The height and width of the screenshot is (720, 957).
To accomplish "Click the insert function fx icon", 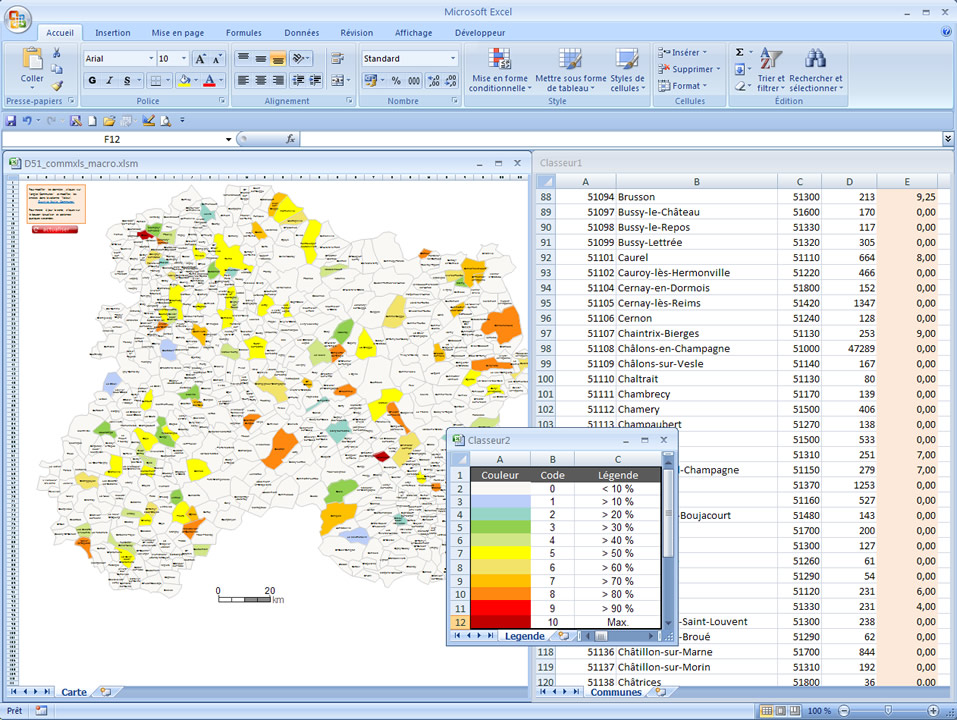I will point(291,139).
